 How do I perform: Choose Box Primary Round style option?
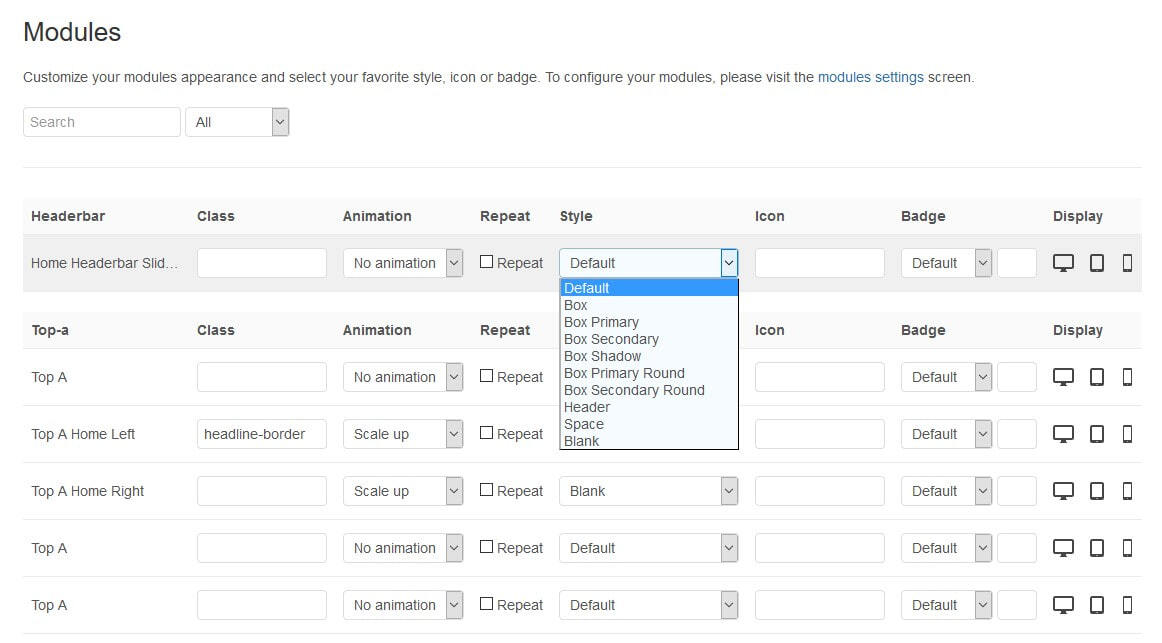(x=624, y=373)
